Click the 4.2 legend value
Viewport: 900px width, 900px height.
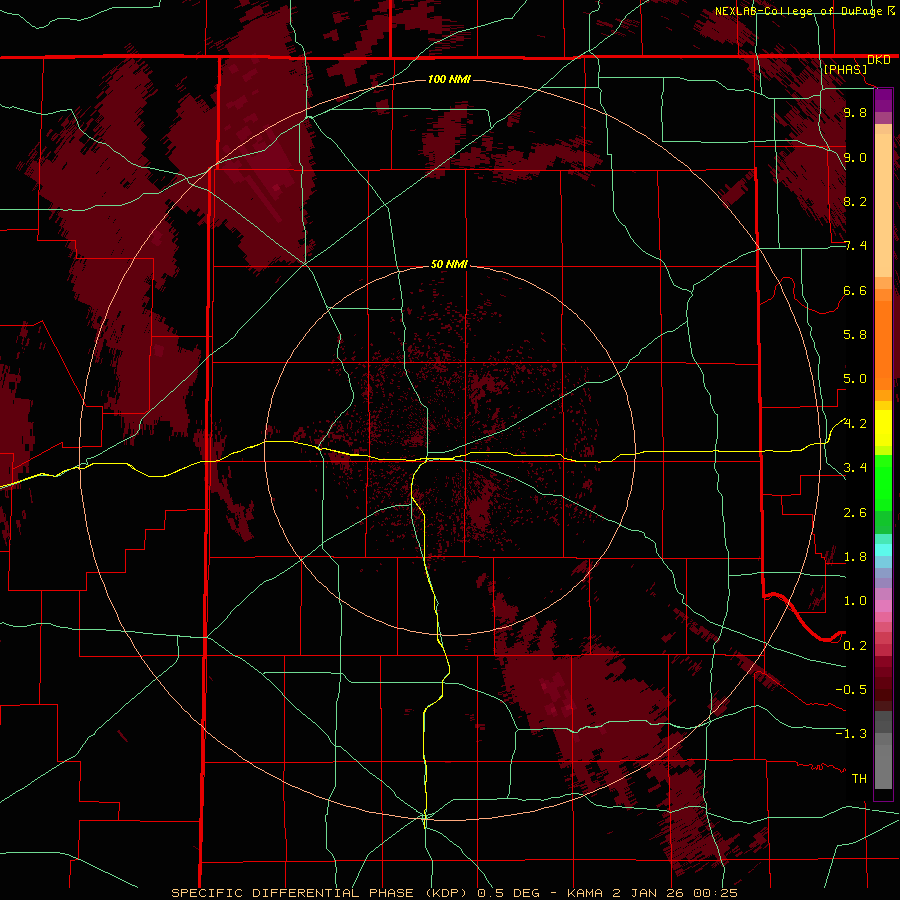pos(855,424)
